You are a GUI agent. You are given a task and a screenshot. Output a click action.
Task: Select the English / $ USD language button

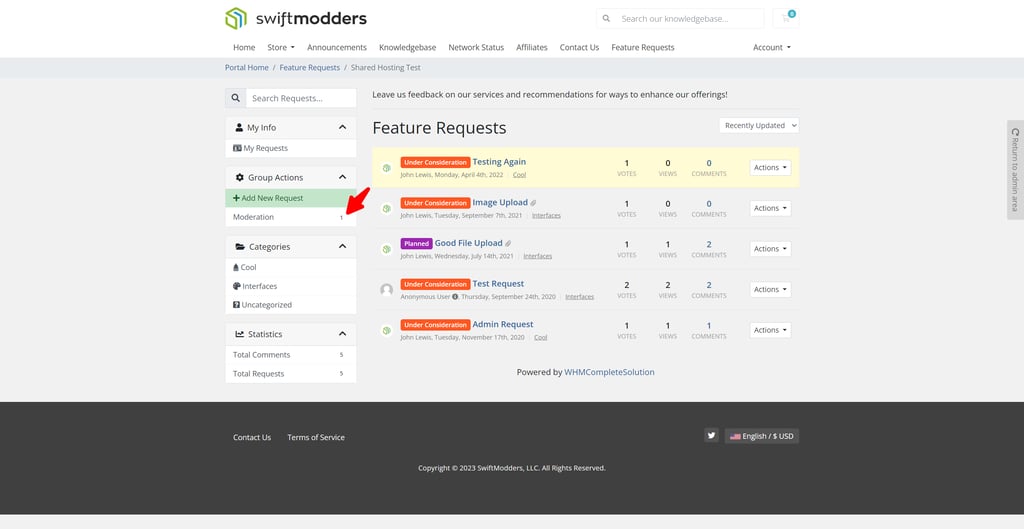point(761,436)
